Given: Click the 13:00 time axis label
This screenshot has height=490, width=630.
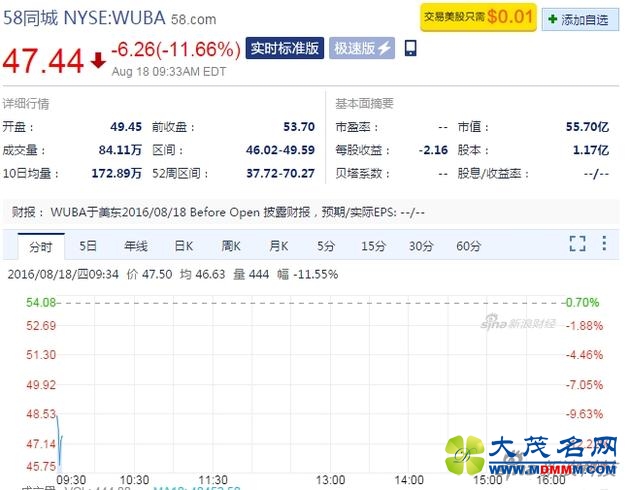Looking at the screenshot, I should point(330,480).
